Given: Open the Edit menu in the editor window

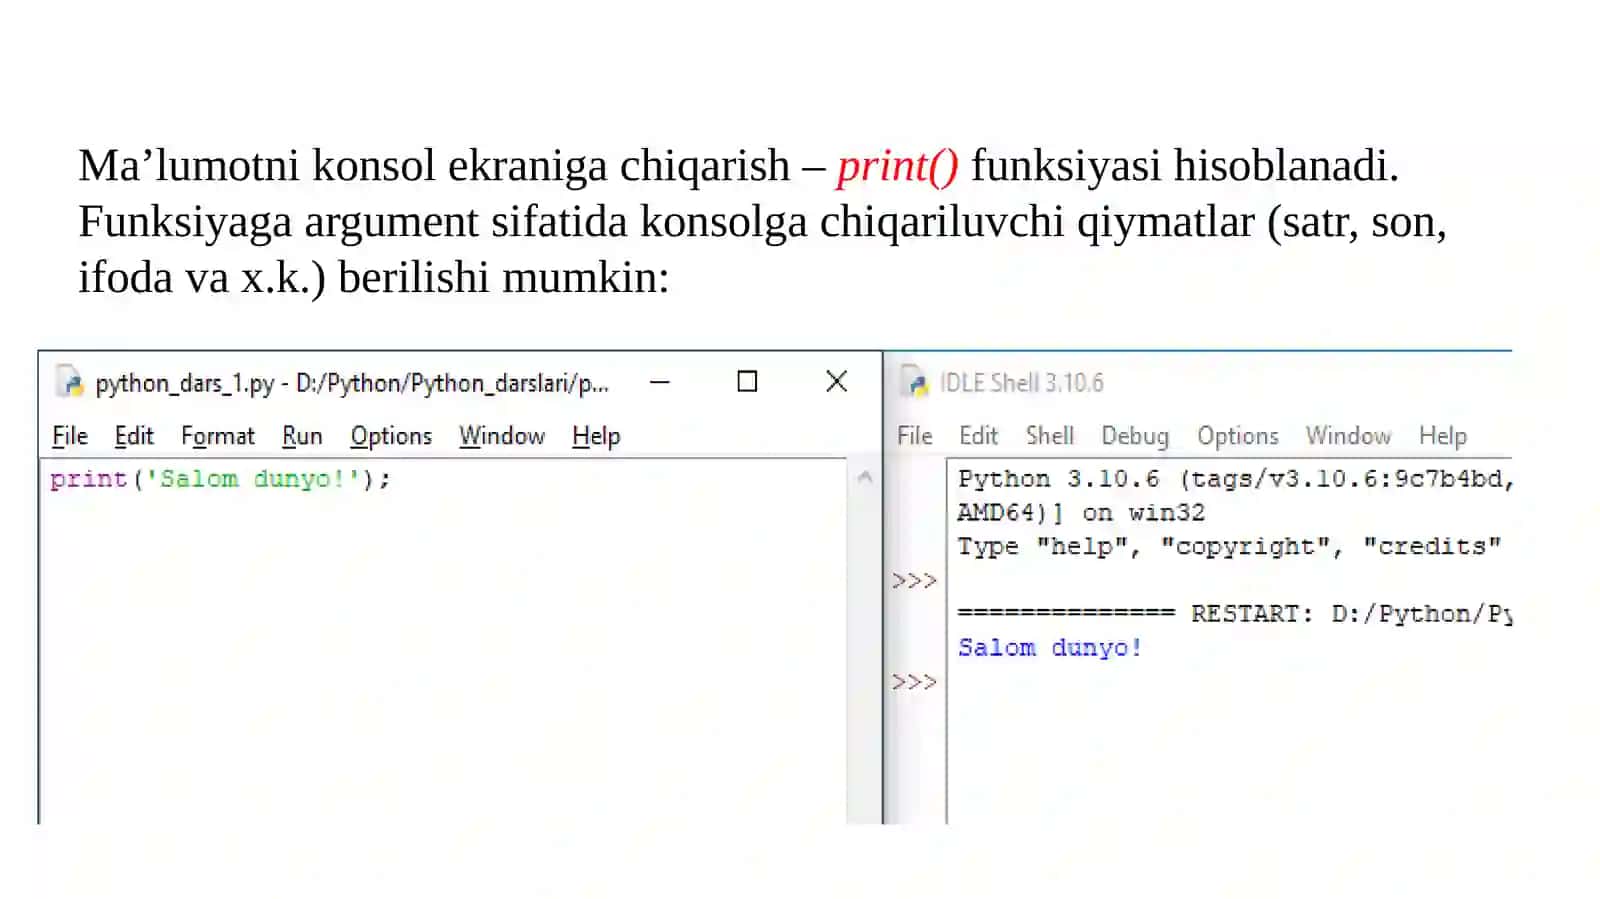Looking at the screenshot, I should click(x=134, y=436).
